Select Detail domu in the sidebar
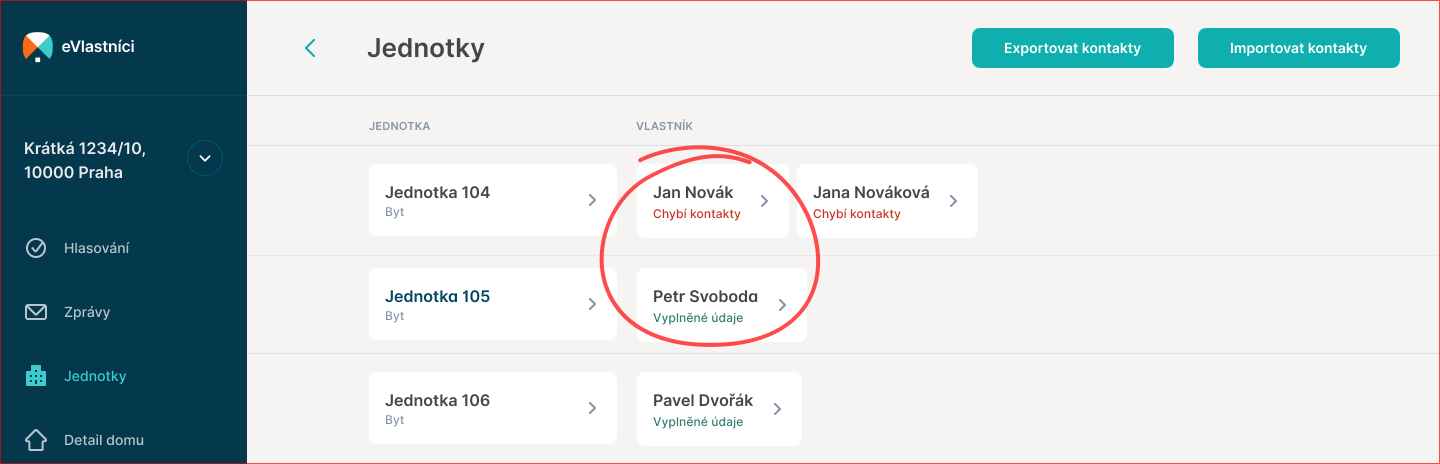1440x464 pixels. [x=104, y=440]
